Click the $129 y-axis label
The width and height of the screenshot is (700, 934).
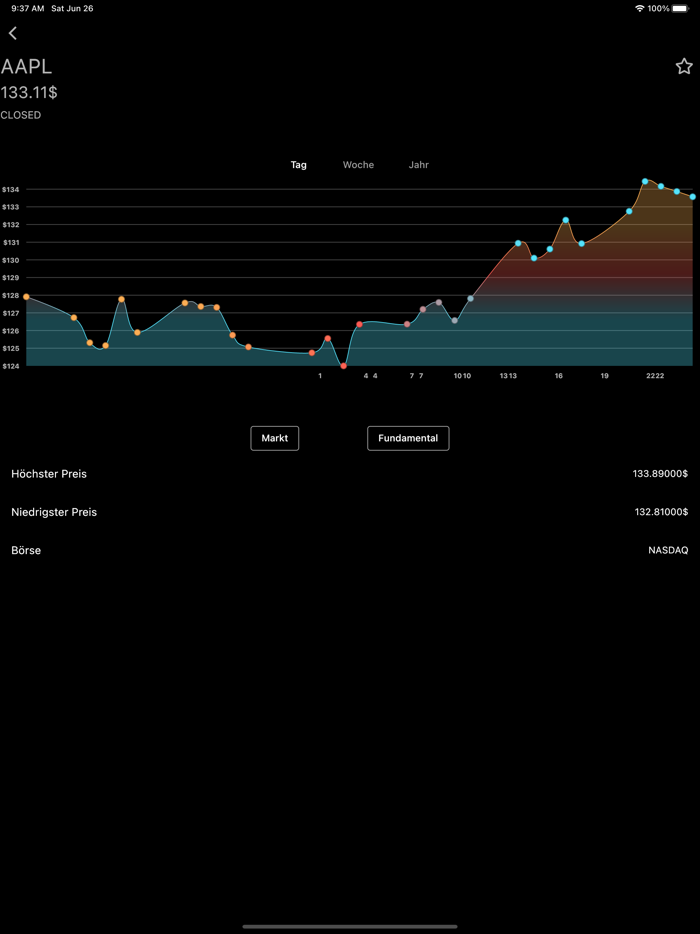[x=10, y=278]
